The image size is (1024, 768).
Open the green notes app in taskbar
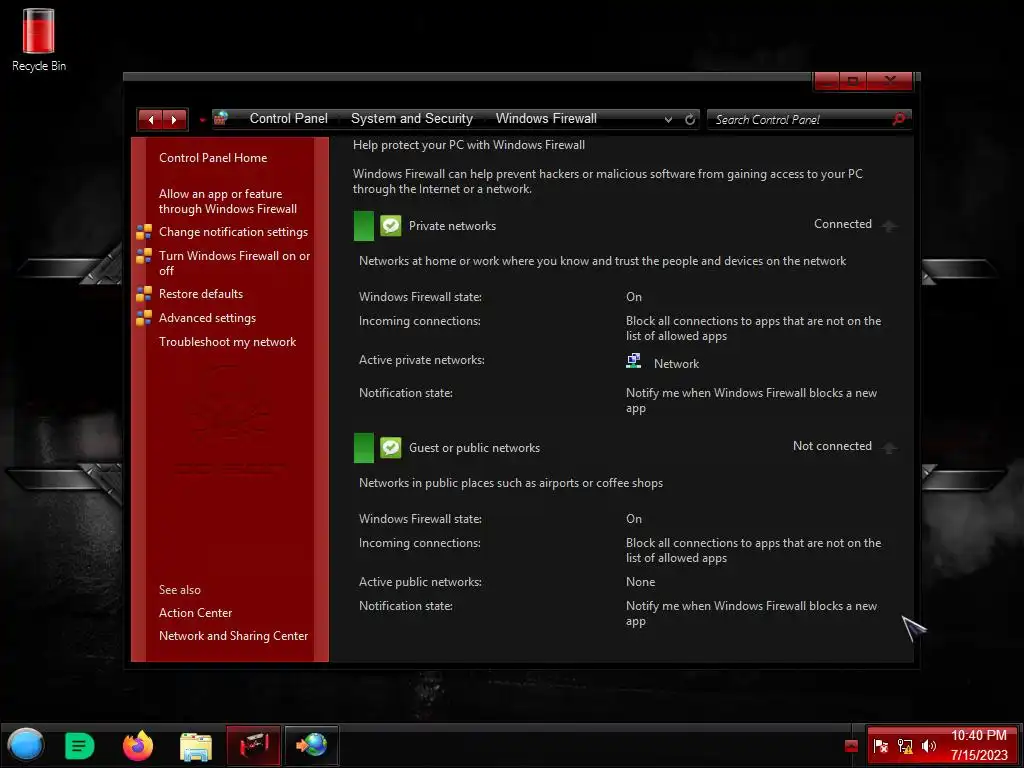coord(80,746)
